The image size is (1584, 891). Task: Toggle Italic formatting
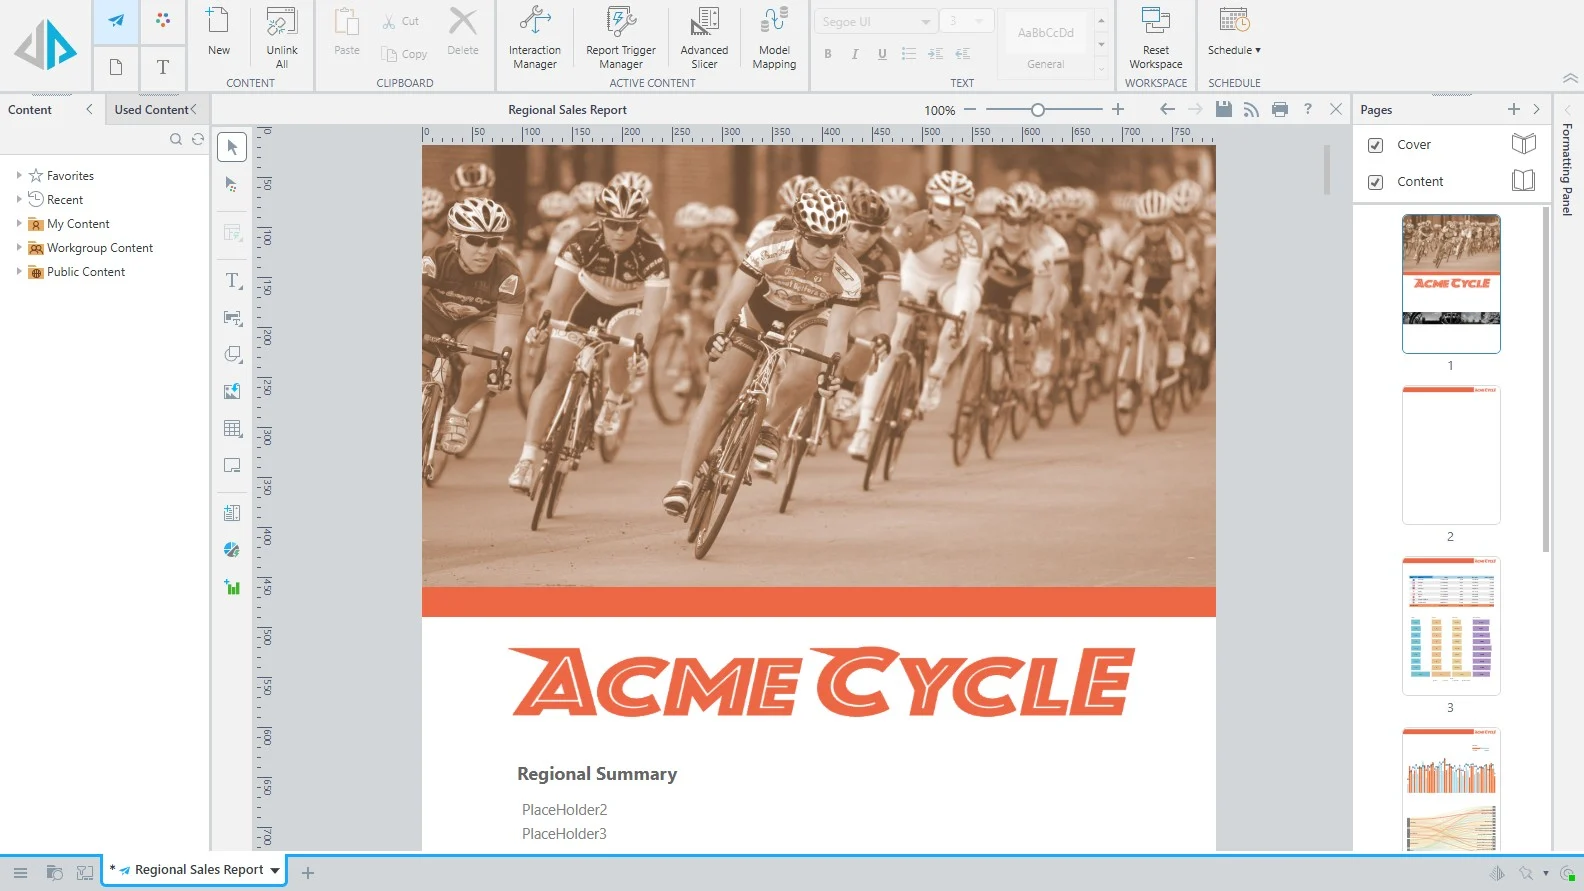point(854,54)
